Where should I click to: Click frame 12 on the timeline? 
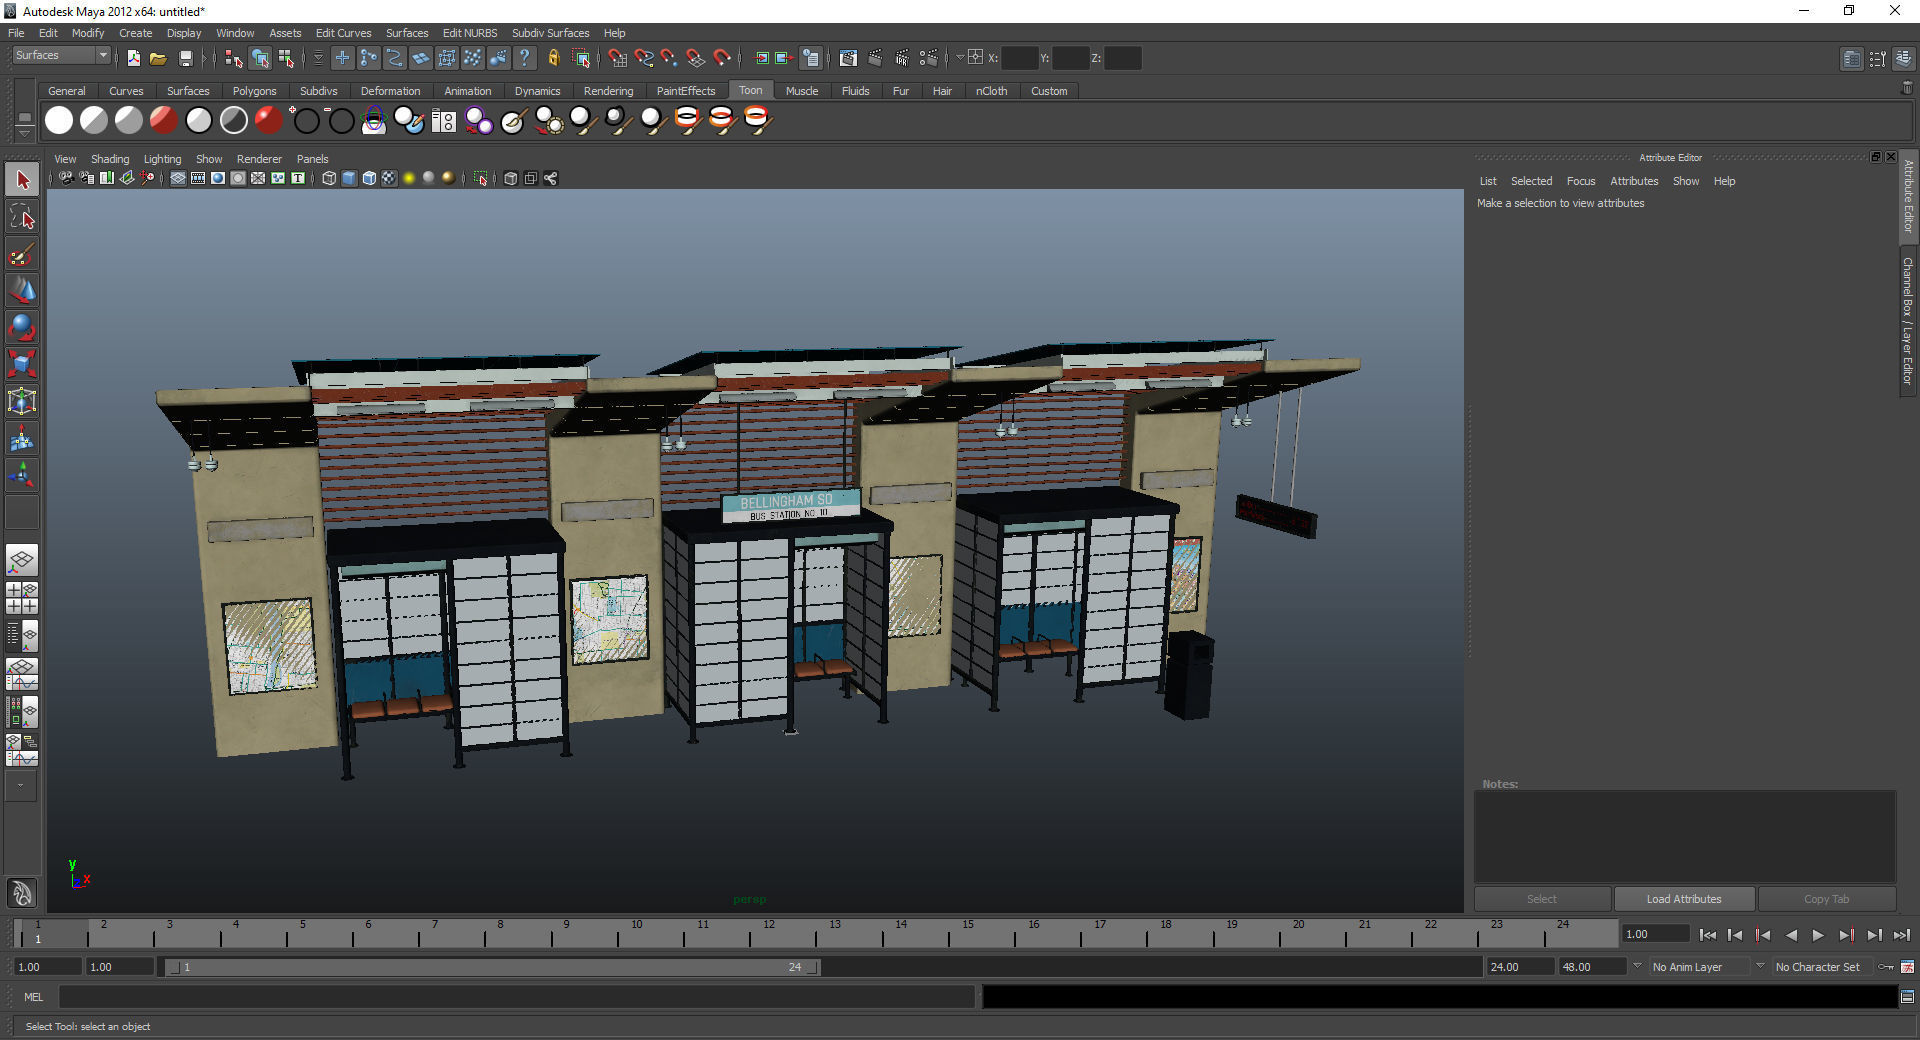768,934
